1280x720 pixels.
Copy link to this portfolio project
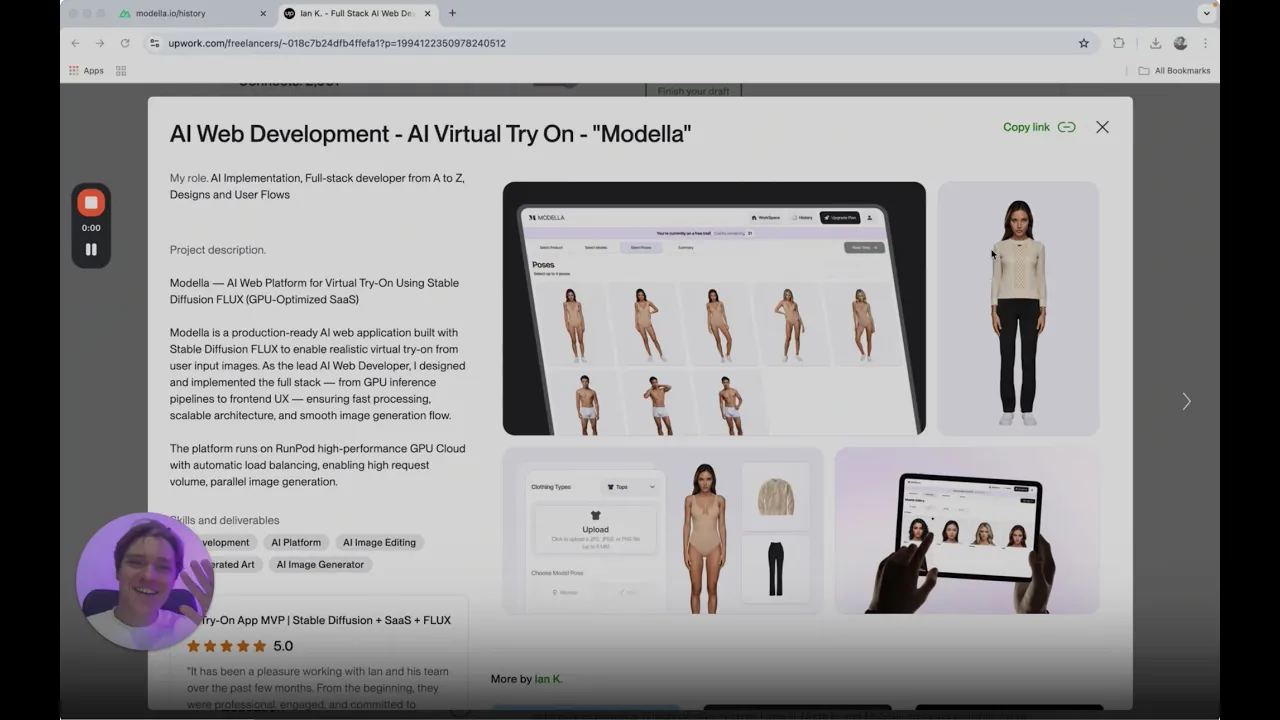click(x=1039, y=127)
